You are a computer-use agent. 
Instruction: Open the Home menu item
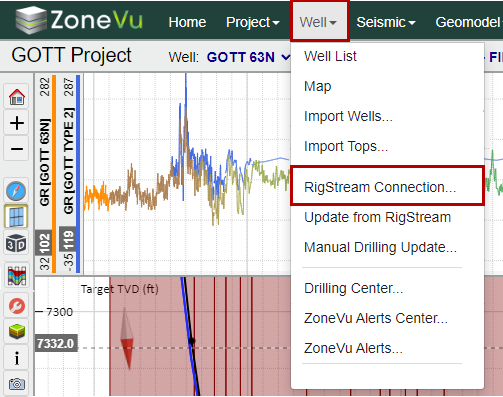point(187,22)
